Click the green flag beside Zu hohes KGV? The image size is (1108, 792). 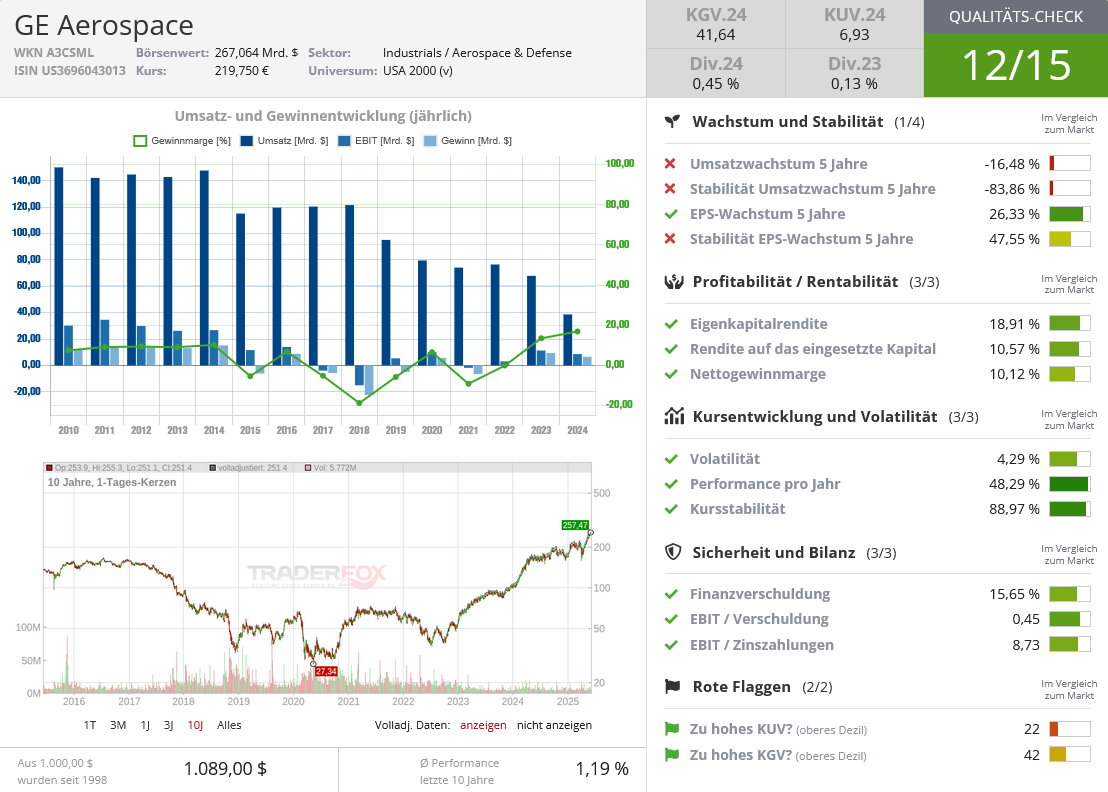click(x=672, y=755)
